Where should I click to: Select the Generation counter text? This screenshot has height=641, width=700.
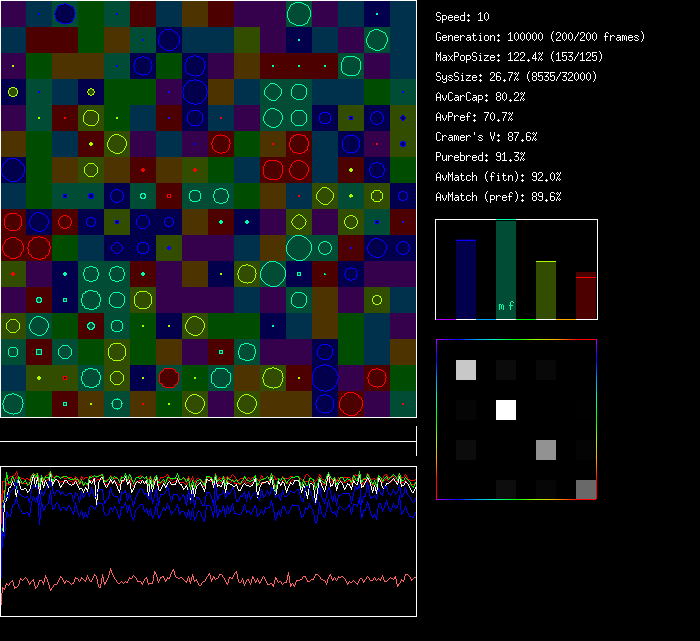tap(540, 37)
